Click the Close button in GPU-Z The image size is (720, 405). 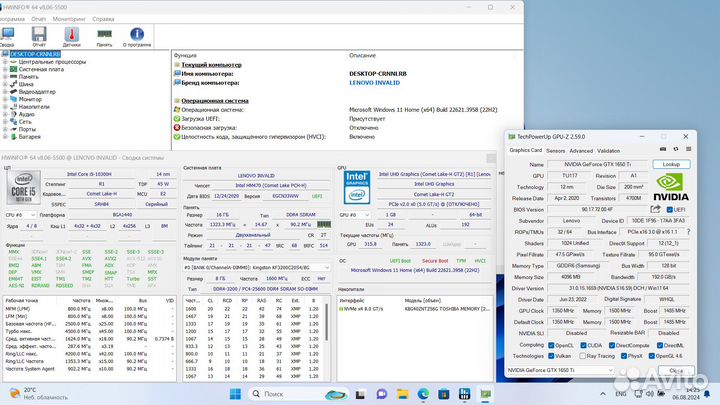pyautogui.click(x=676, y=370)
